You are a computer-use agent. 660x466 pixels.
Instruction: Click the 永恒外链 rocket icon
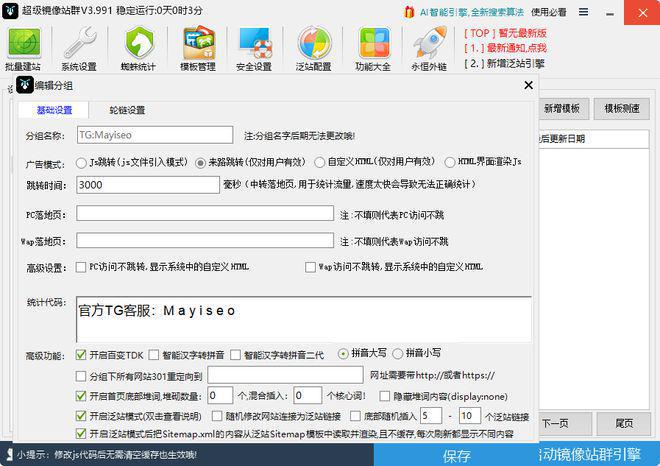429,46
